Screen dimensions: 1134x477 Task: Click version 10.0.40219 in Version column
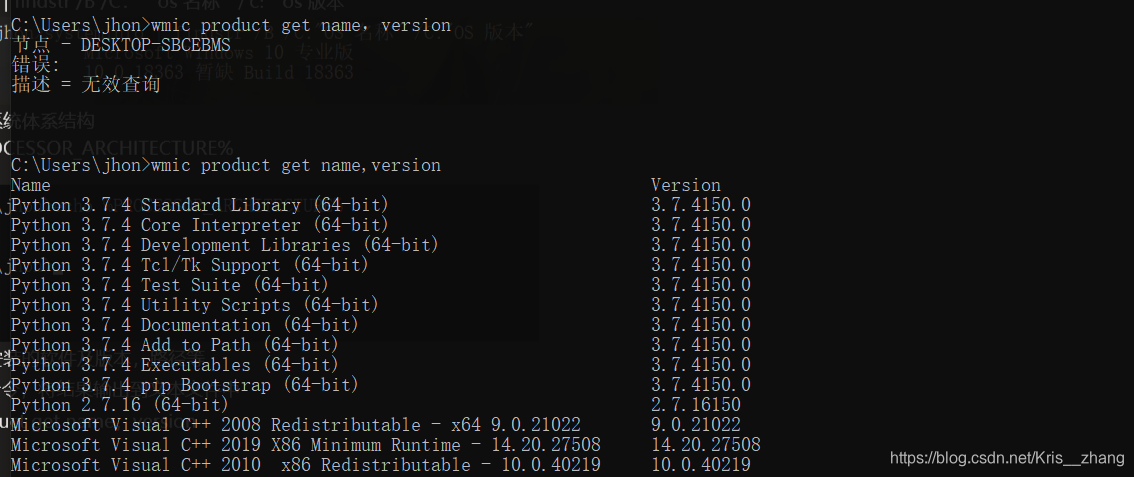pos(701,465)
